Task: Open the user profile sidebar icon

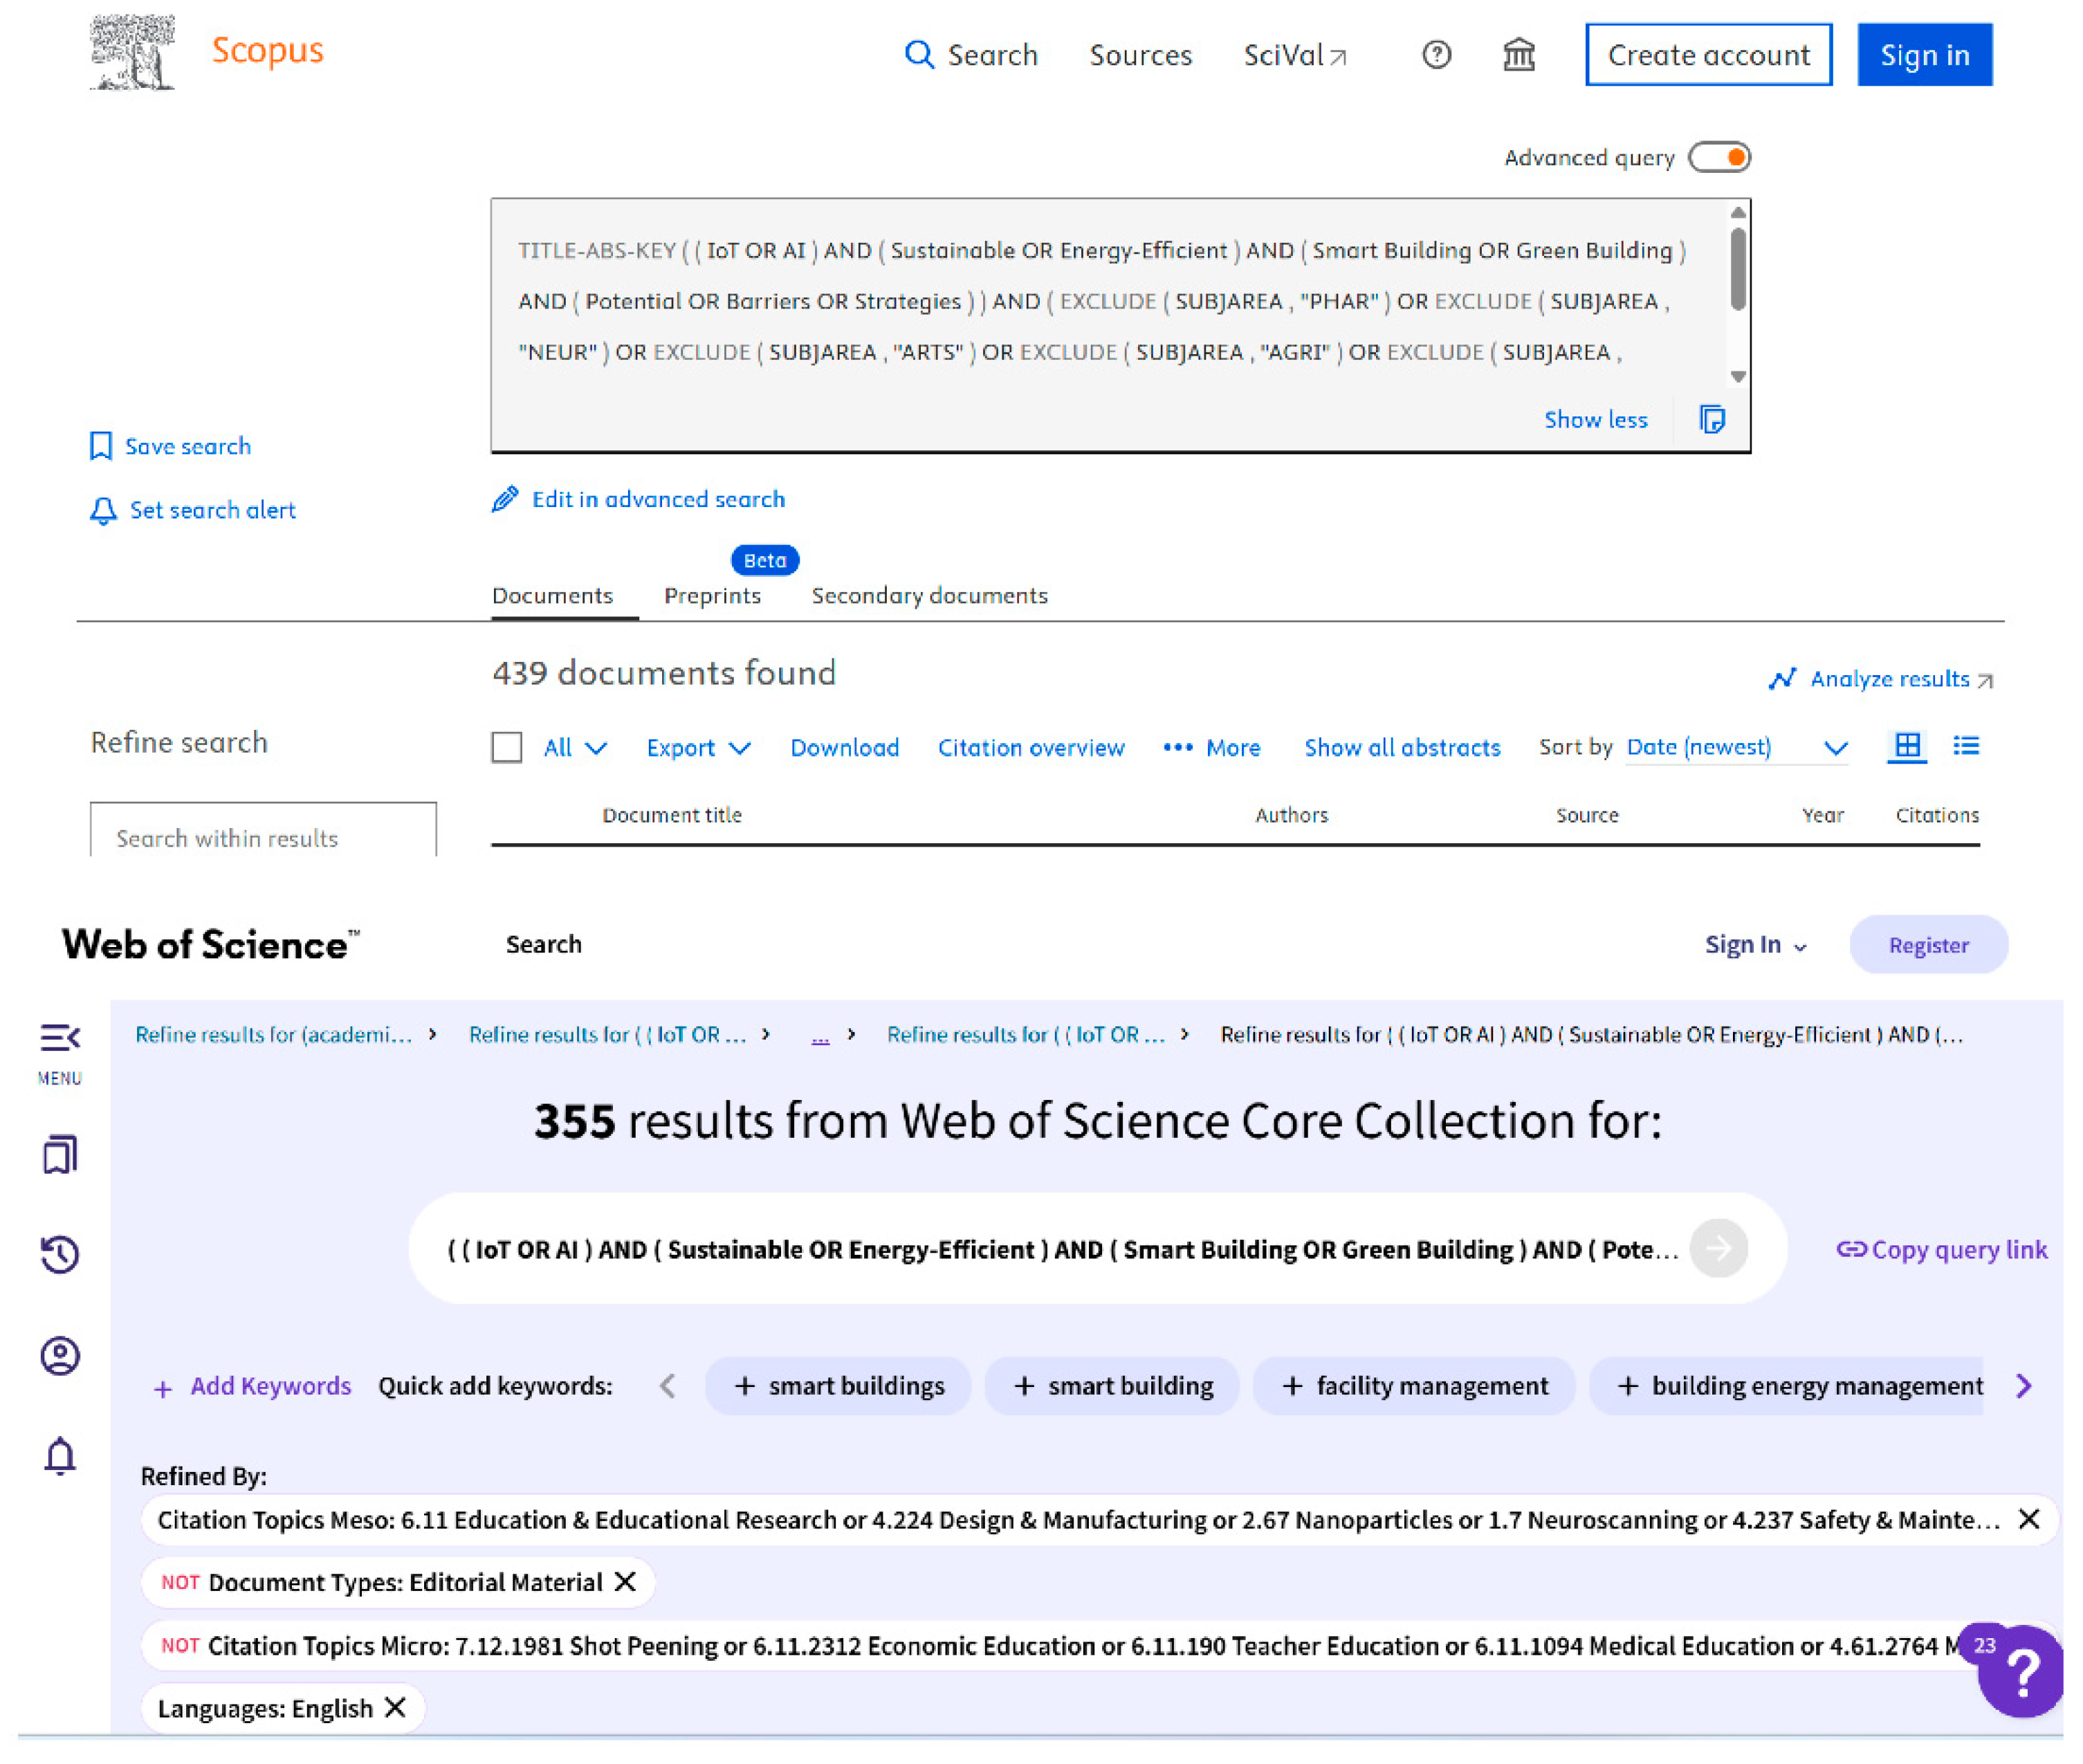Action: 60,1355
